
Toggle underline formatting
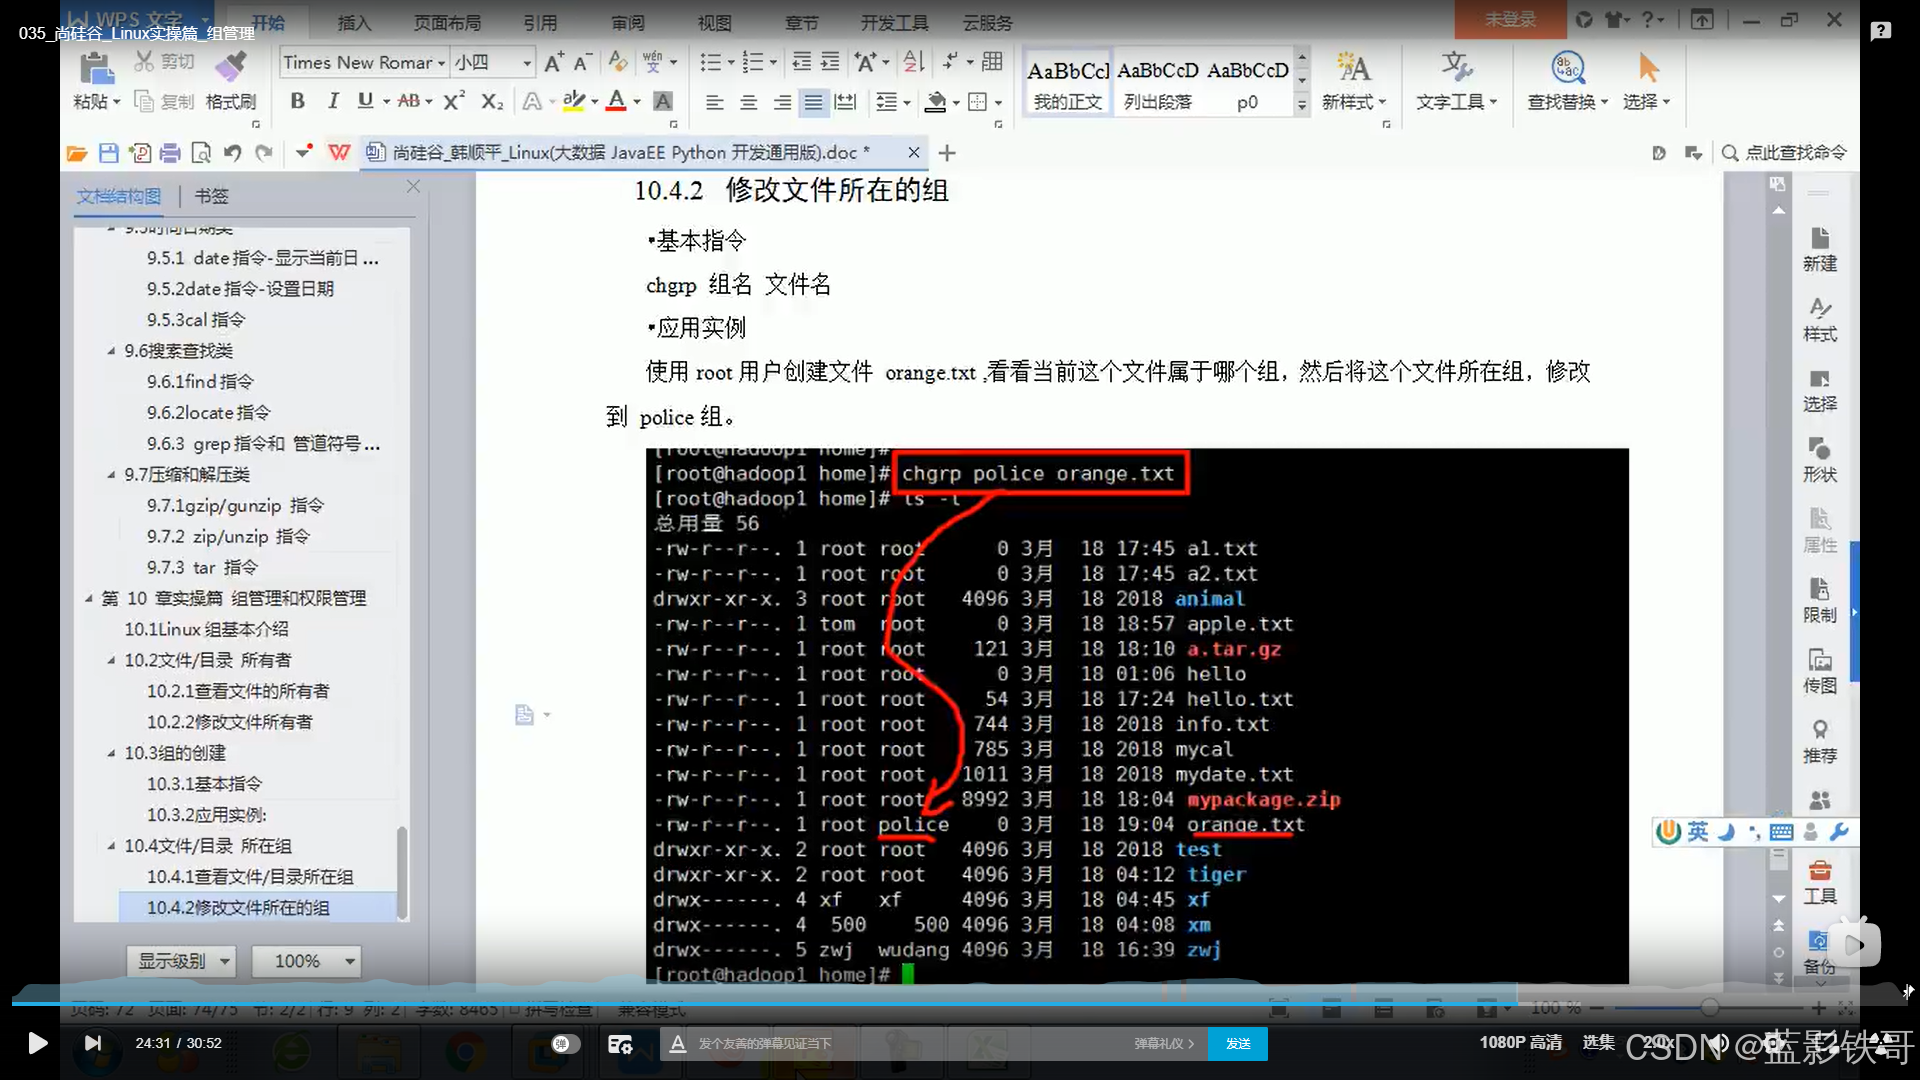(365, 101)
